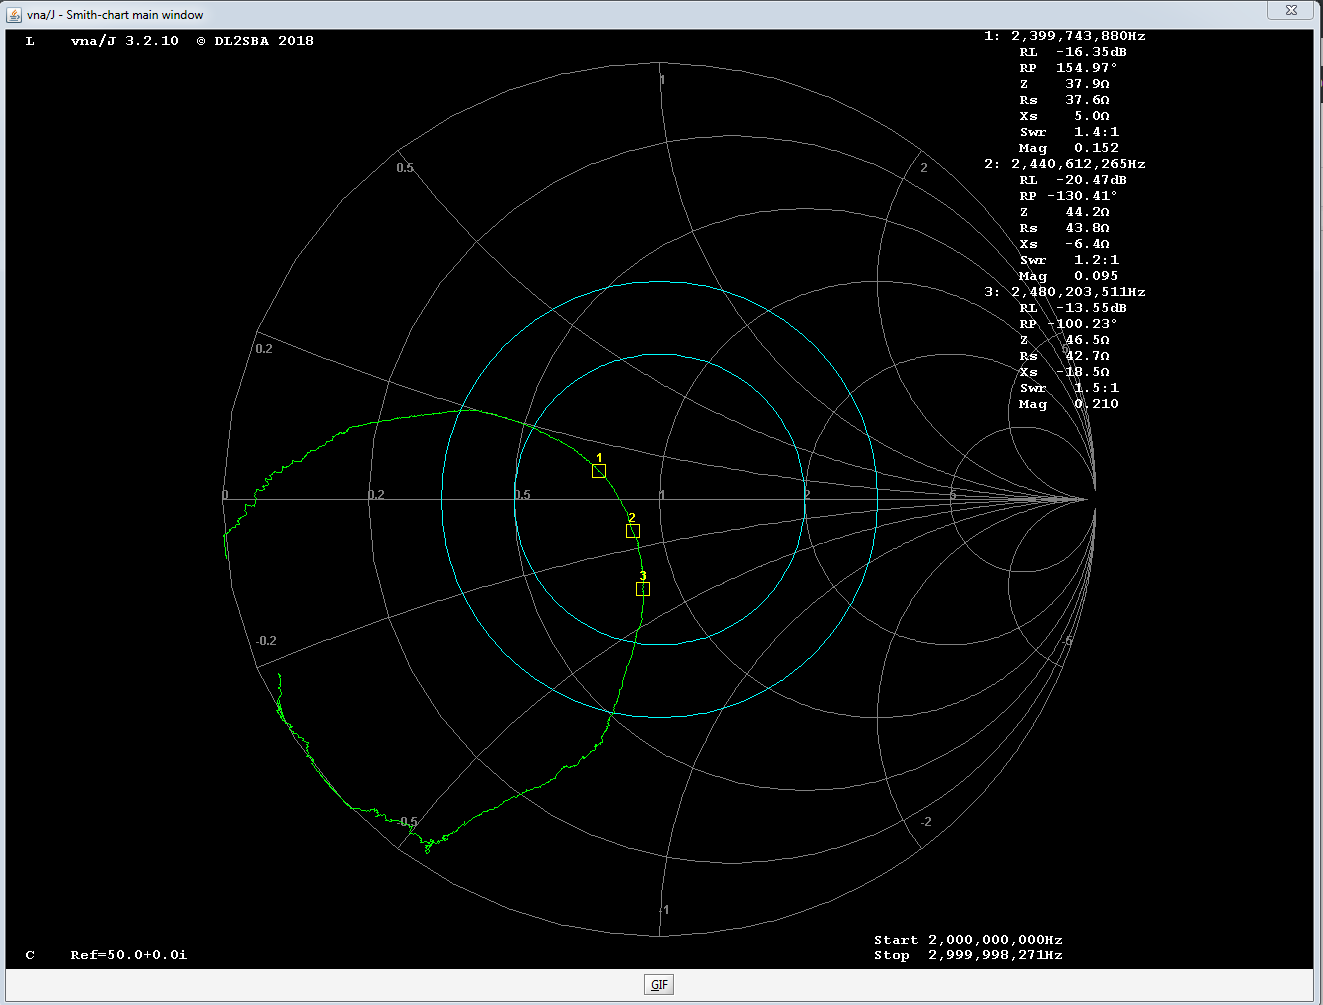Close the Smith-chart main window
This screenshot has width=1323, height=1005.
coord(1291,10)
